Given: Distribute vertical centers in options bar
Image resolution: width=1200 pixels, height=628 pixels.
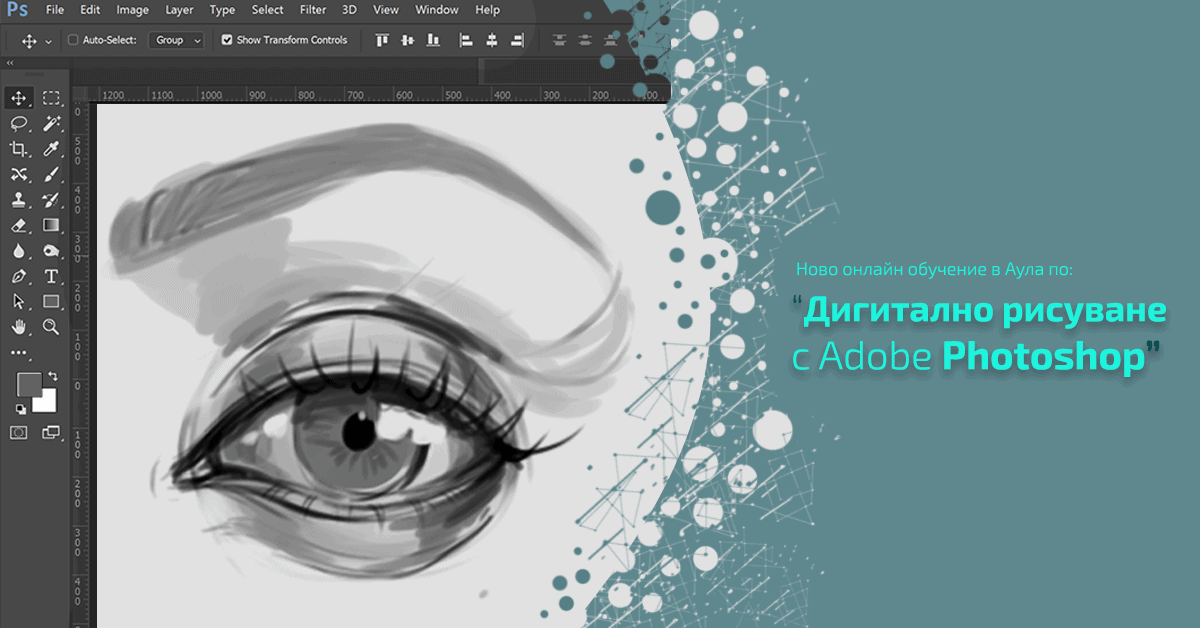Looking at the screenshot, I should click(x=585, y=41).
